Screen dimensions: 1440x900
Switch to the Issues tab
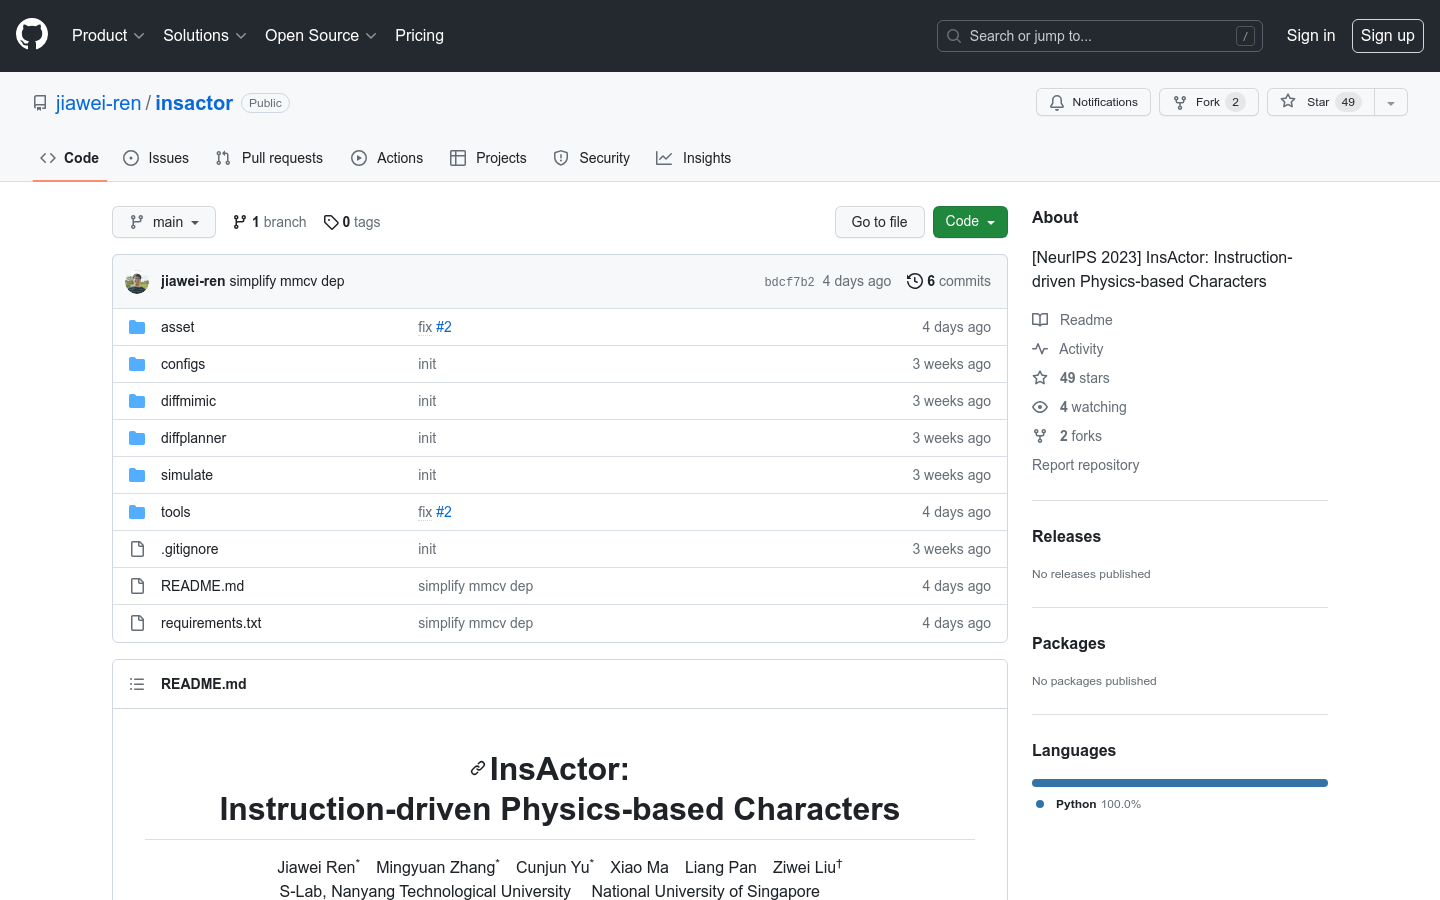coord(156,158)
